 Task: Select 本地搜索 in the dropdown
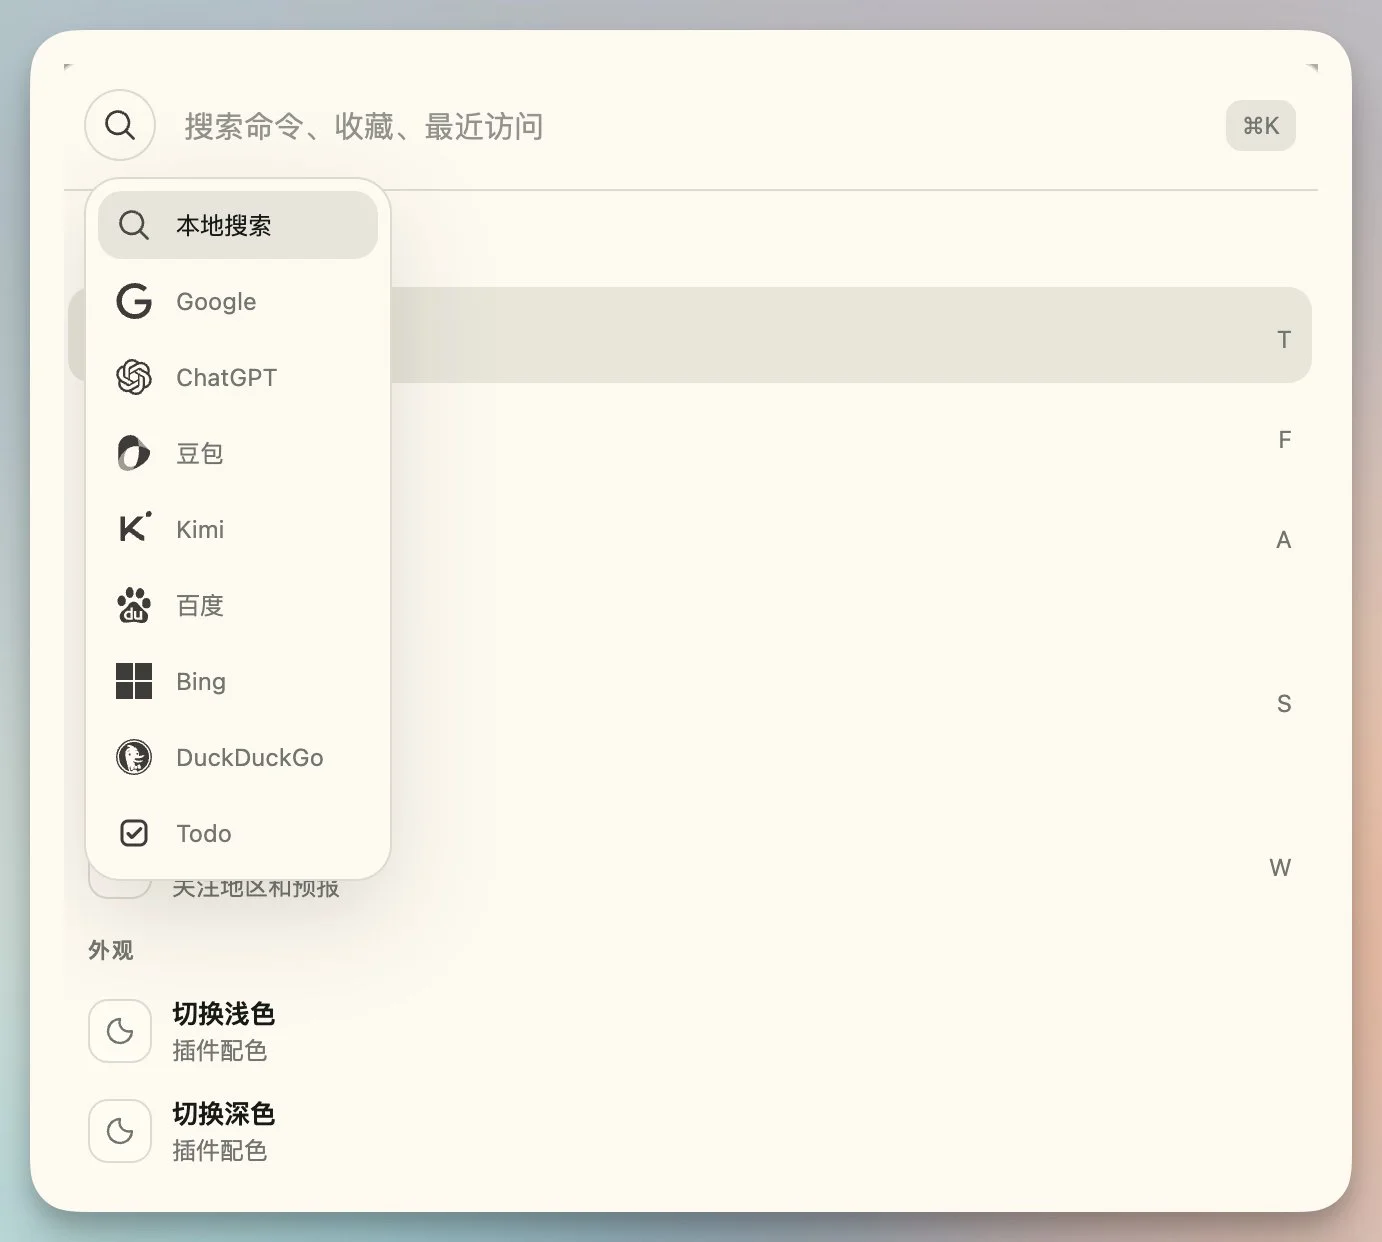point(238,225)
